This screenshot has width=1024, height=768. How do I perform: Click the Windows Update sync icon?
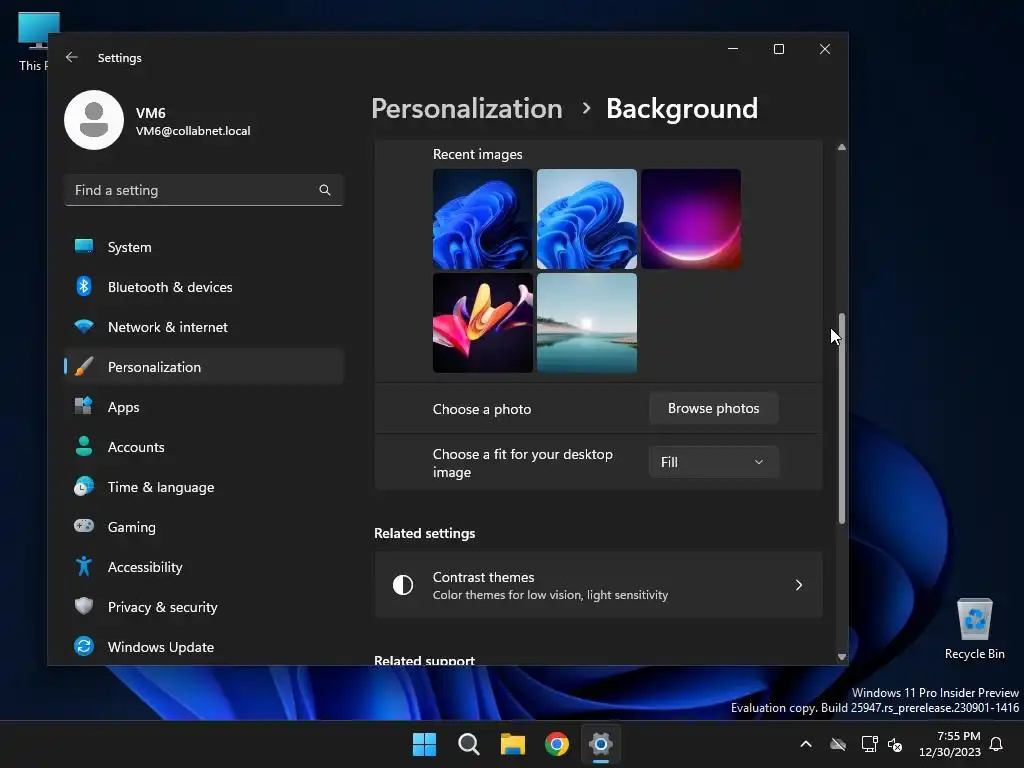point(84,647)
